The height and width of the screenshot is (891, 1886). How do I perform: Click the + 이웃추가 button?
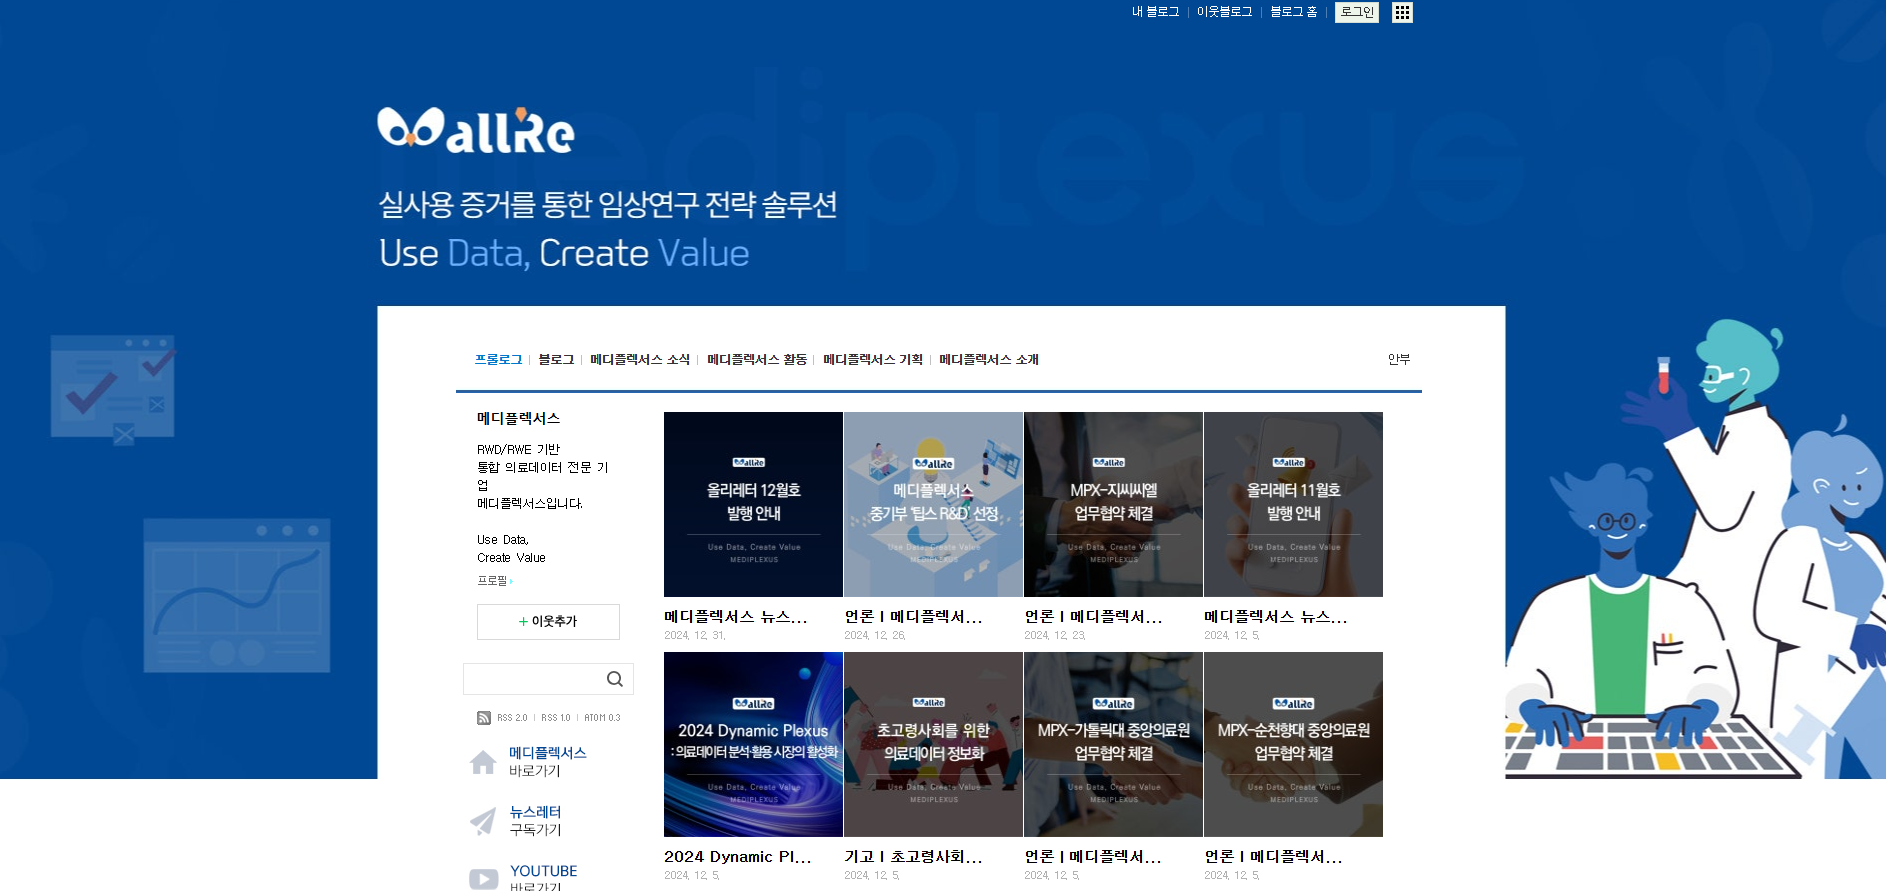click(x=548, y=621)
